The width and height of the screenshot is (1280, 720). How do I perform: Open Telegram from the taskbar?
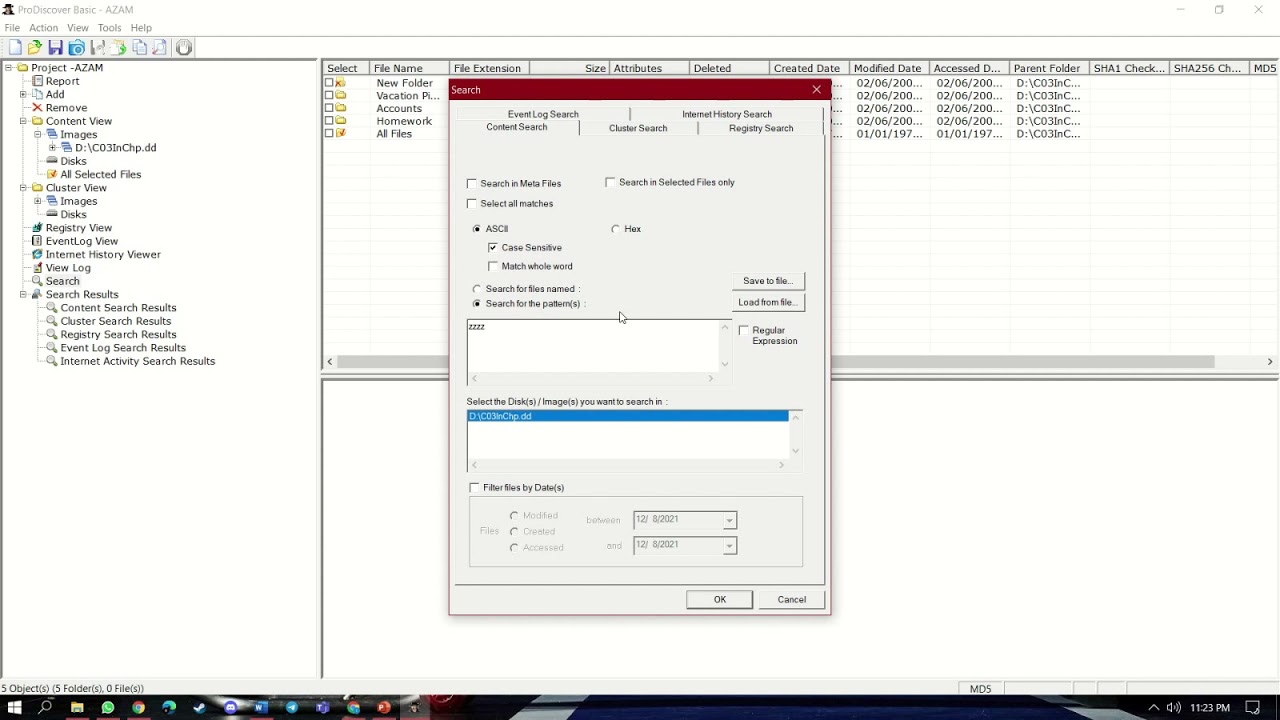tap(292, 708)
